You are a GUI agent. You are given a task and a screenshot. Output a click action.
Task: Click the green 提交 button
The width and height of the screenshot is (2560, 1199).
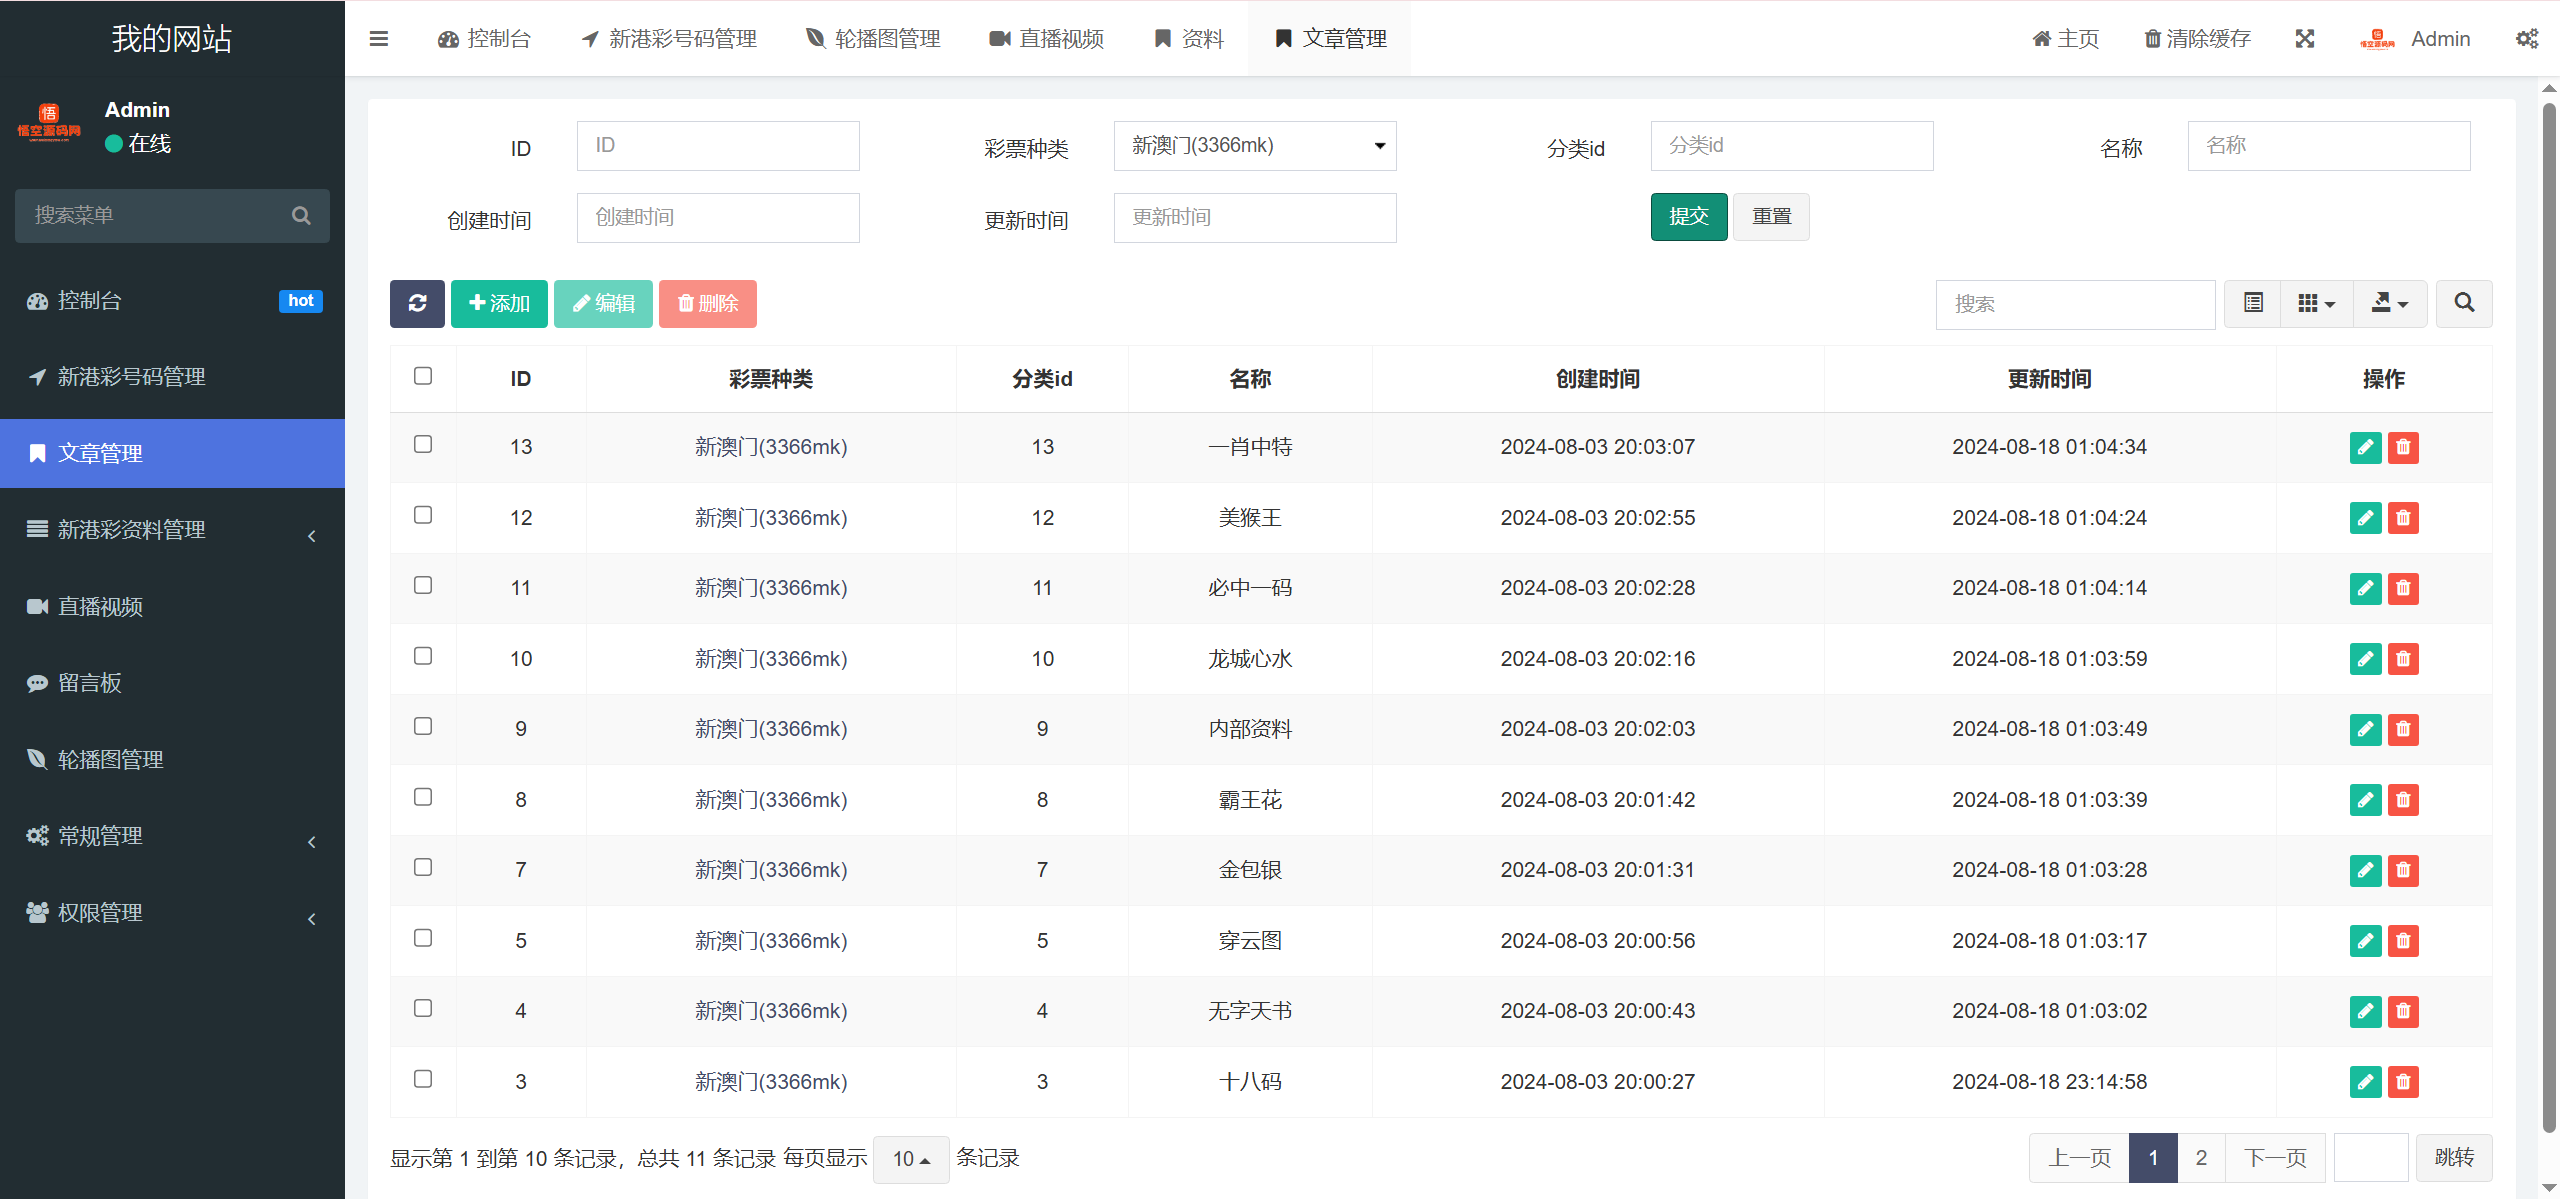tap(1688, 217)
